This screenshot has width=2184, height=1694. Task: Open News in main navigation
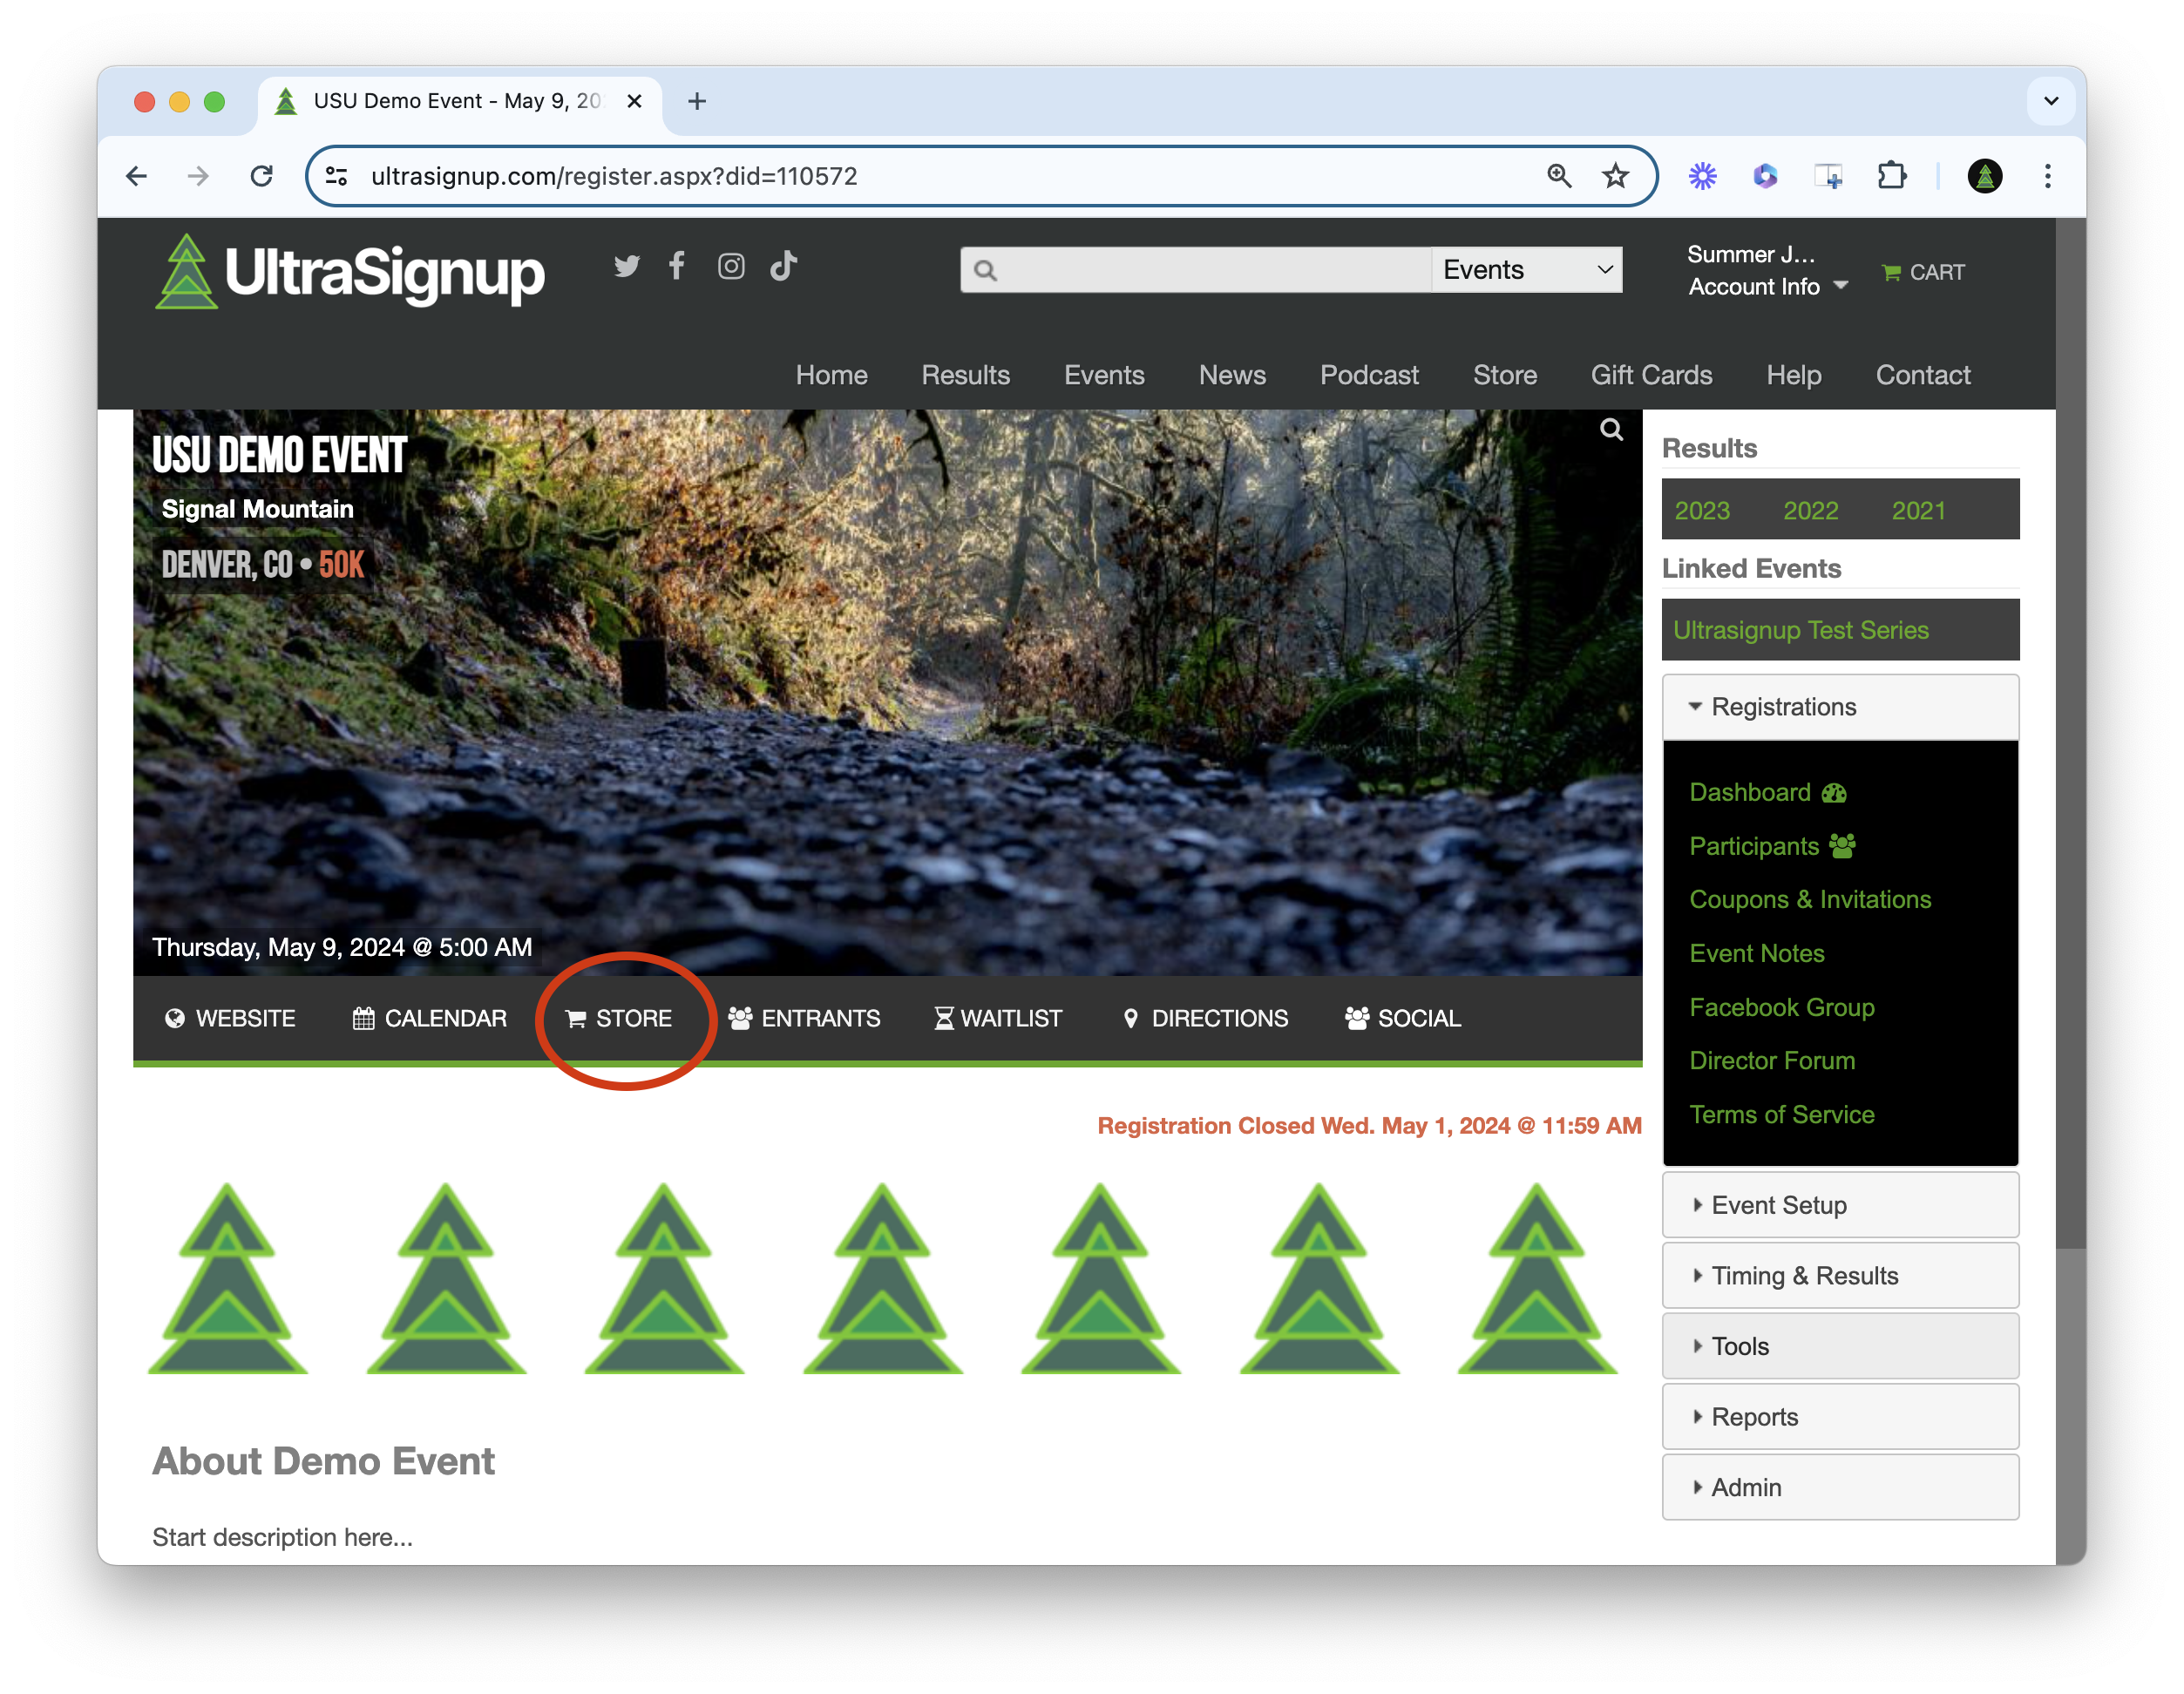[1232, 375]
